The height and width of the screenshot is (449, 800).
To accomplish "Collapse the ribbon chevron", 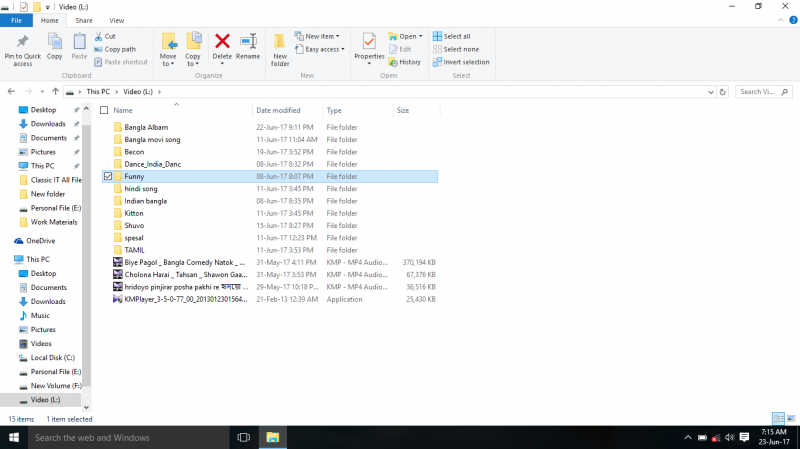I will 781,20.
